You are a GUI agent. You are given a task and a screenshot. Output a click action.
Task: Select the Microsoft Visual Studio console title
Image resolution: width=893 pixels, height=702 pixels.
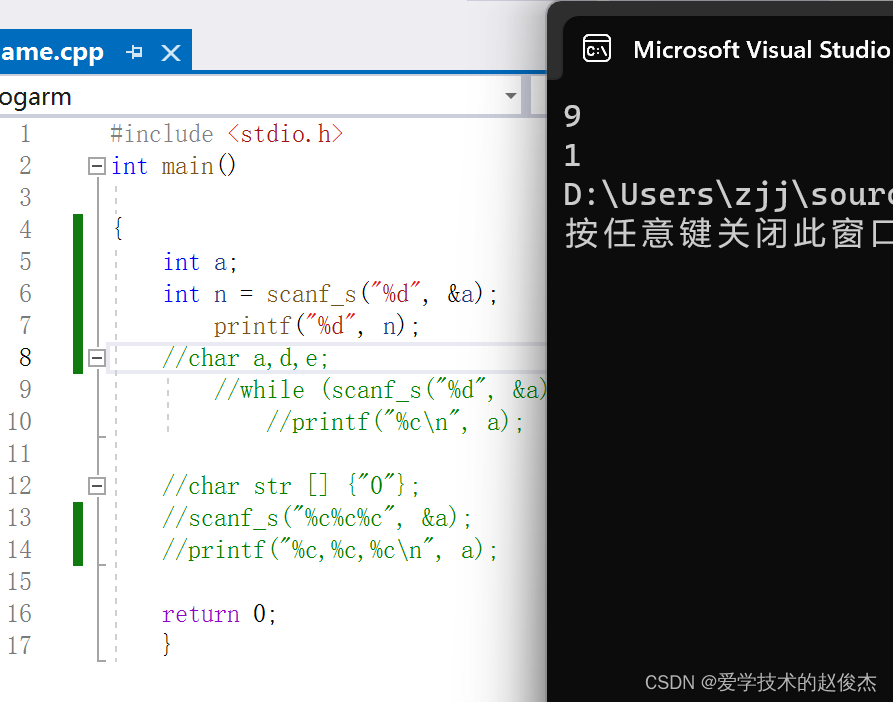(763, 50)
